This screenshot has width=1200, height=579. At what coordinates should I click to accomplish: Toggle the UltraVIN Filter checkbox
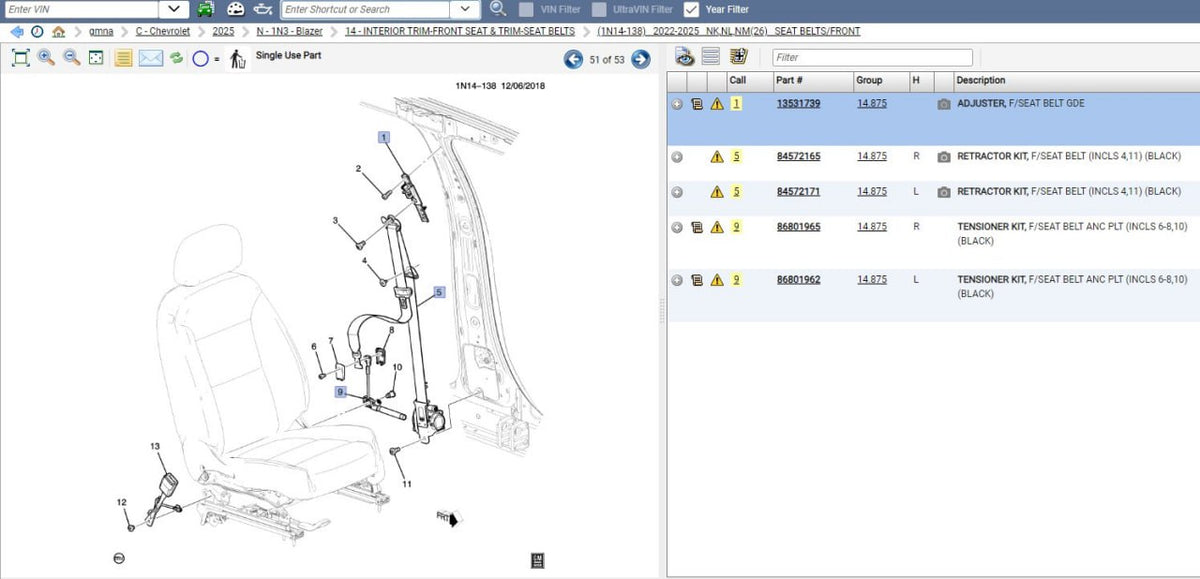599,9
